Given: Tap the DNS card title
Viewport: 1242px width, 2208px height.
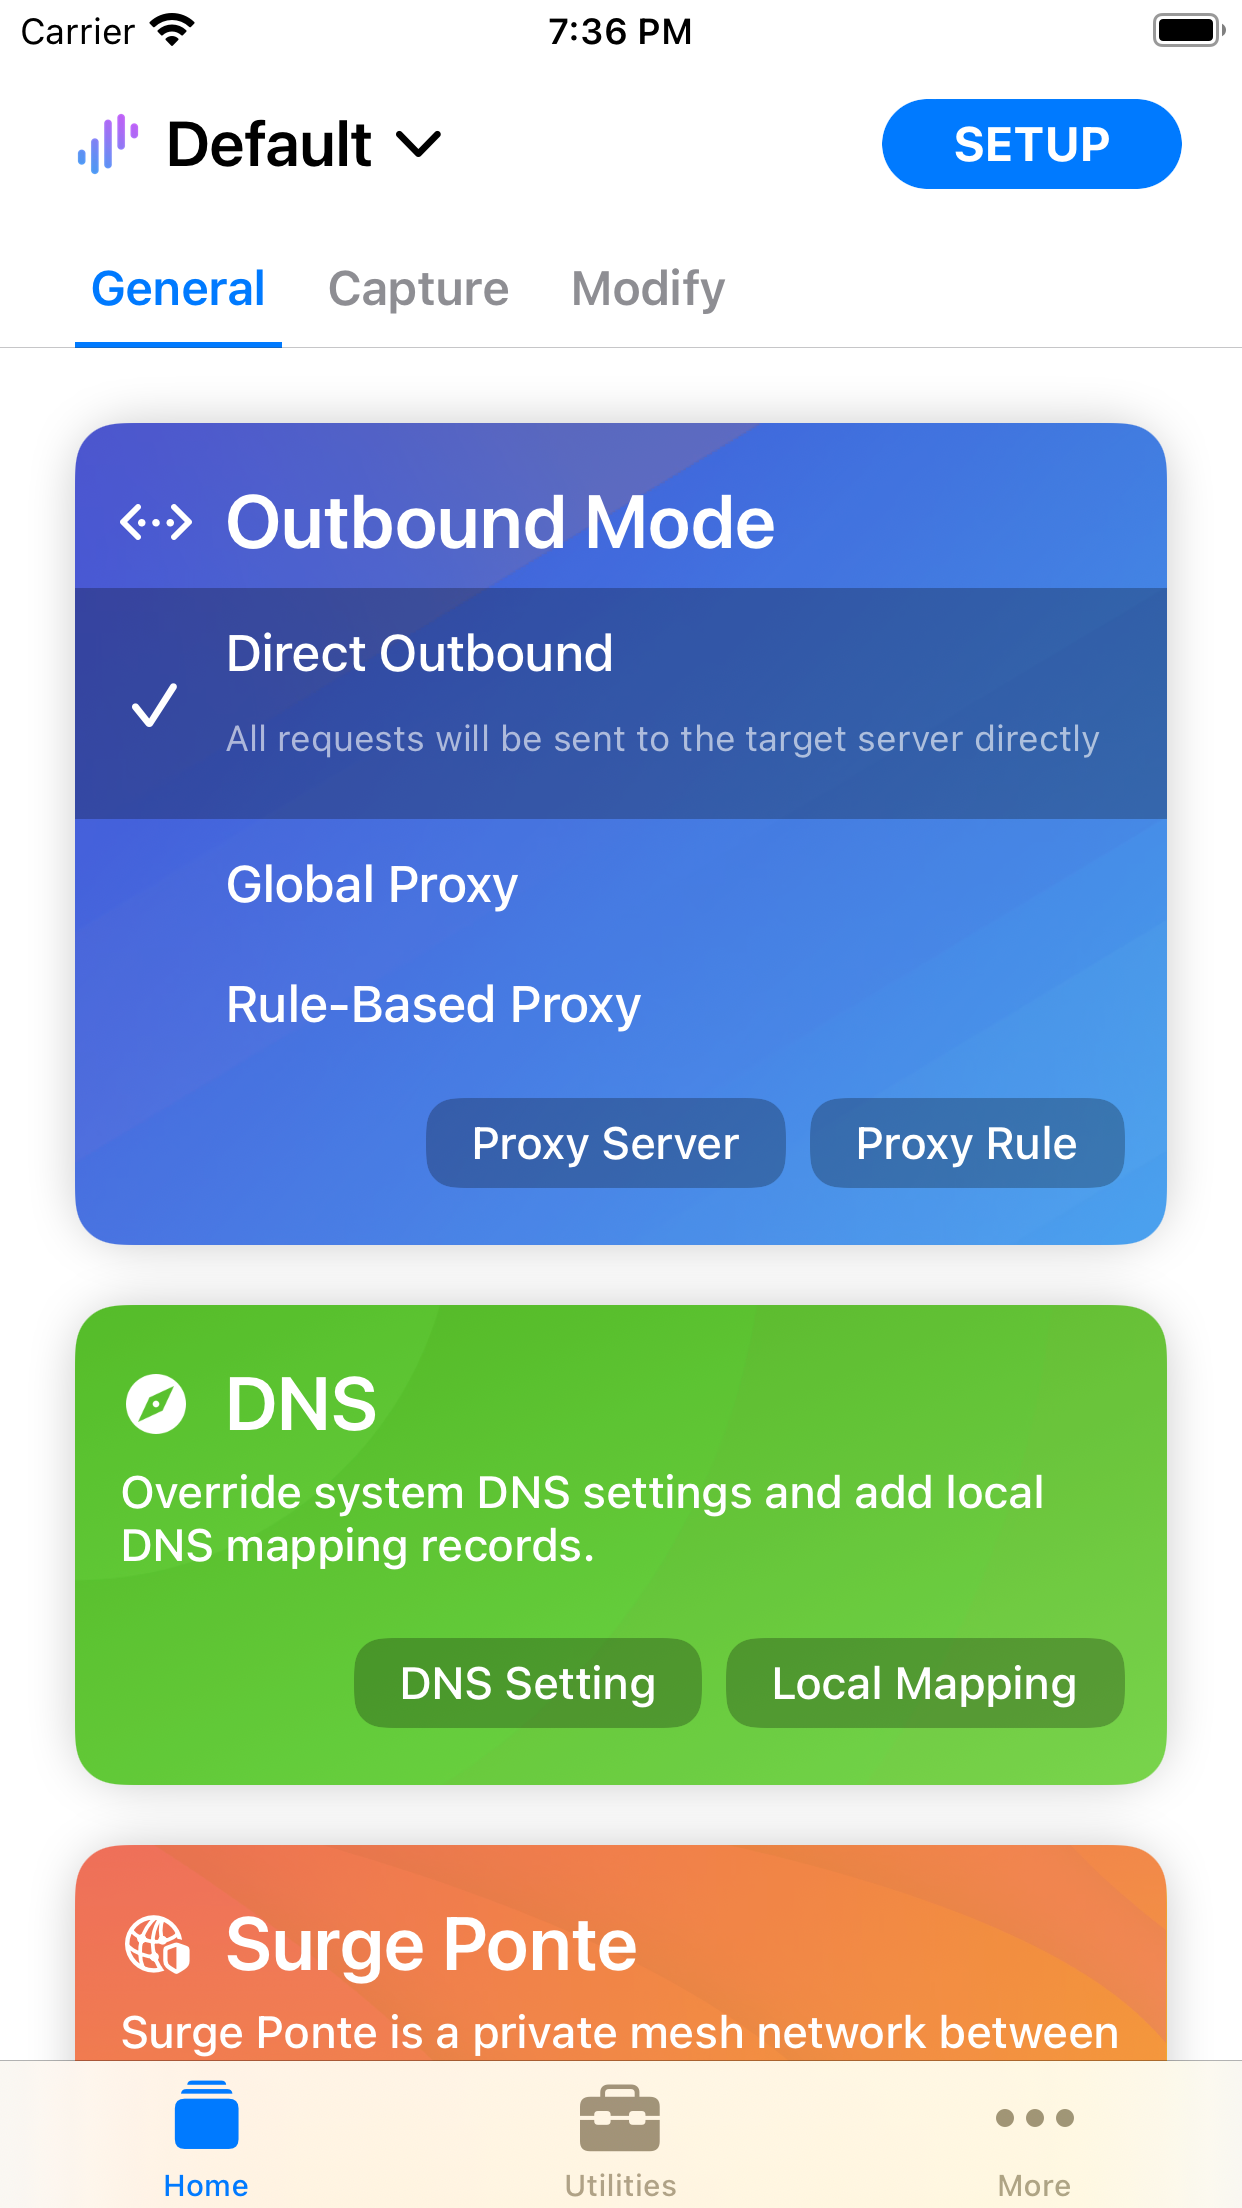Looking at the screenshot, I should (301, 1404).
